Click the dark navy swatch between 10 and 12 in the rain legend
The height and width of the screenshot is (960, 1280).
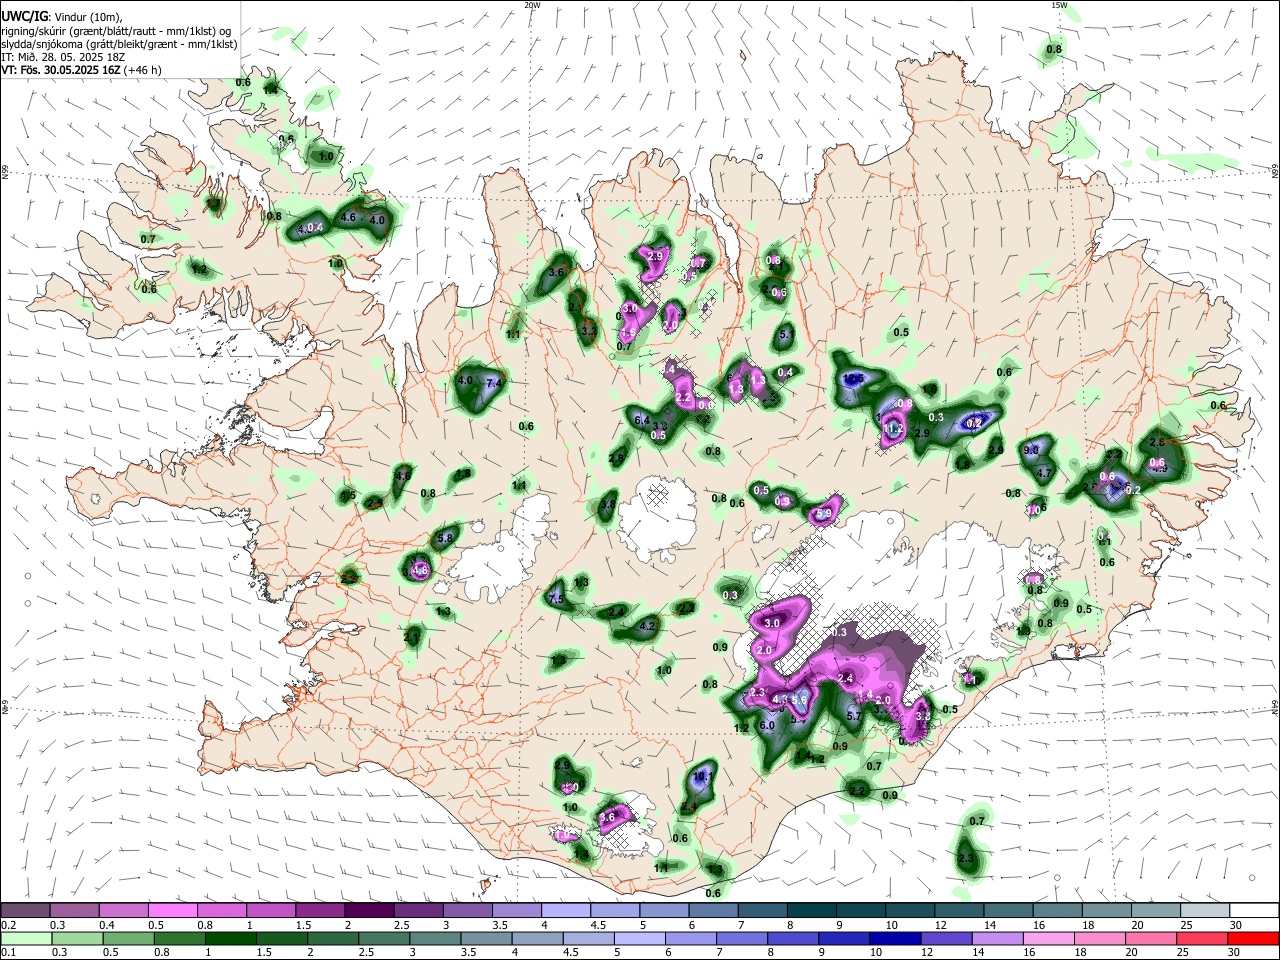(x=893, y=938)
